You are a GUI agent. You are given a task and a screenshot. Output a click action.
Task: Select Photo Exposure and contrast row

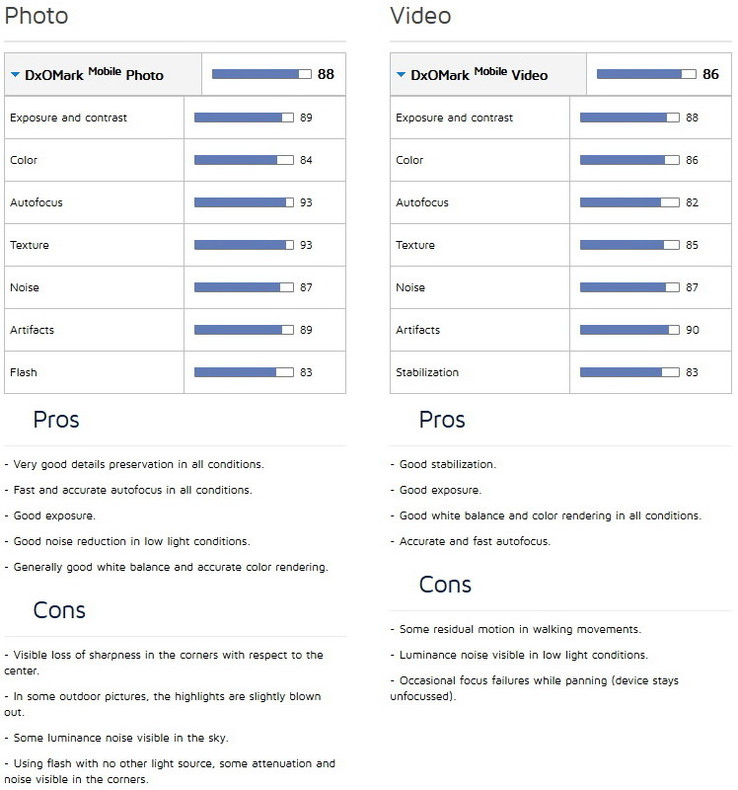click(x=68, y=118)
